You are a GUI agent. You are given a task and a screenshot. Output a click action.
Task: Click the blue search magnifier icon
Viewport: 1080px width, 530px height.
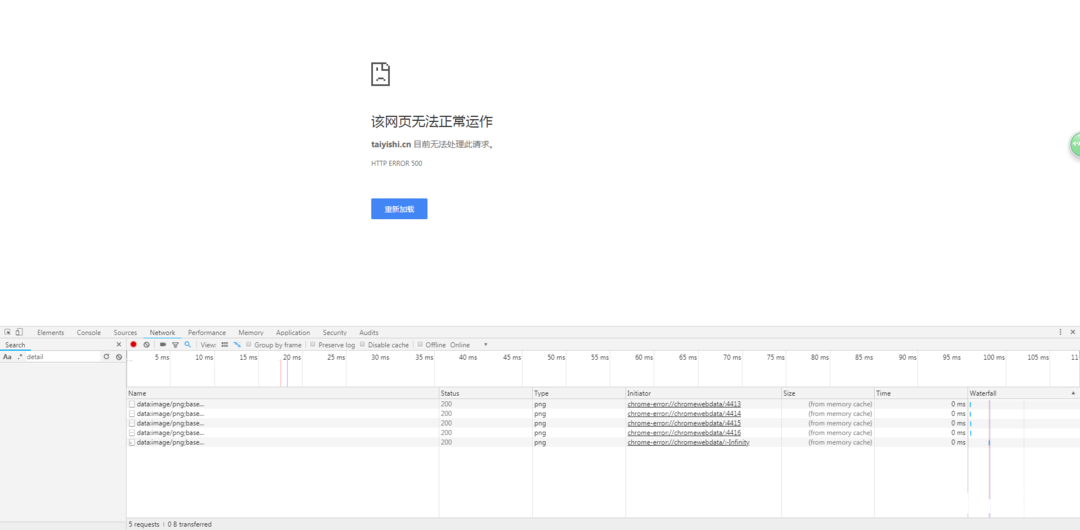pos(187,345)
